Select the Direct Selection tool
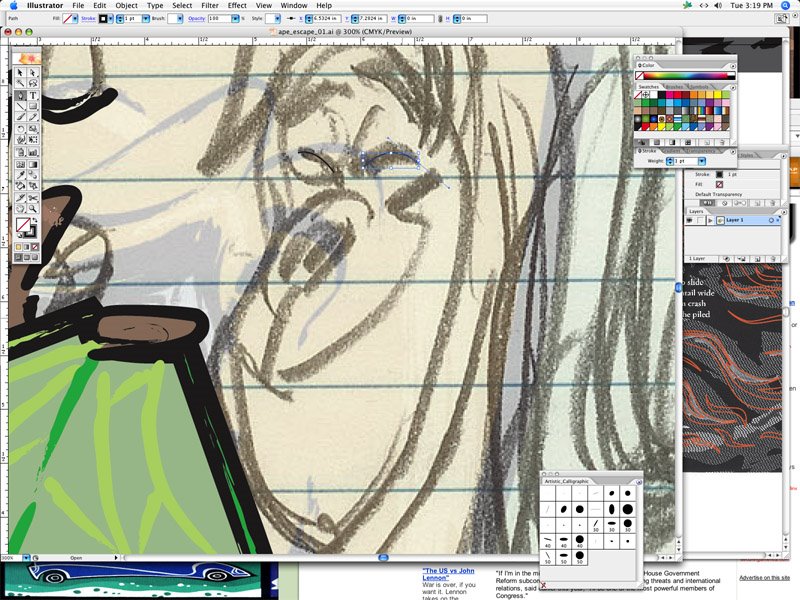 pyautogui.click(x=33, y=73)
